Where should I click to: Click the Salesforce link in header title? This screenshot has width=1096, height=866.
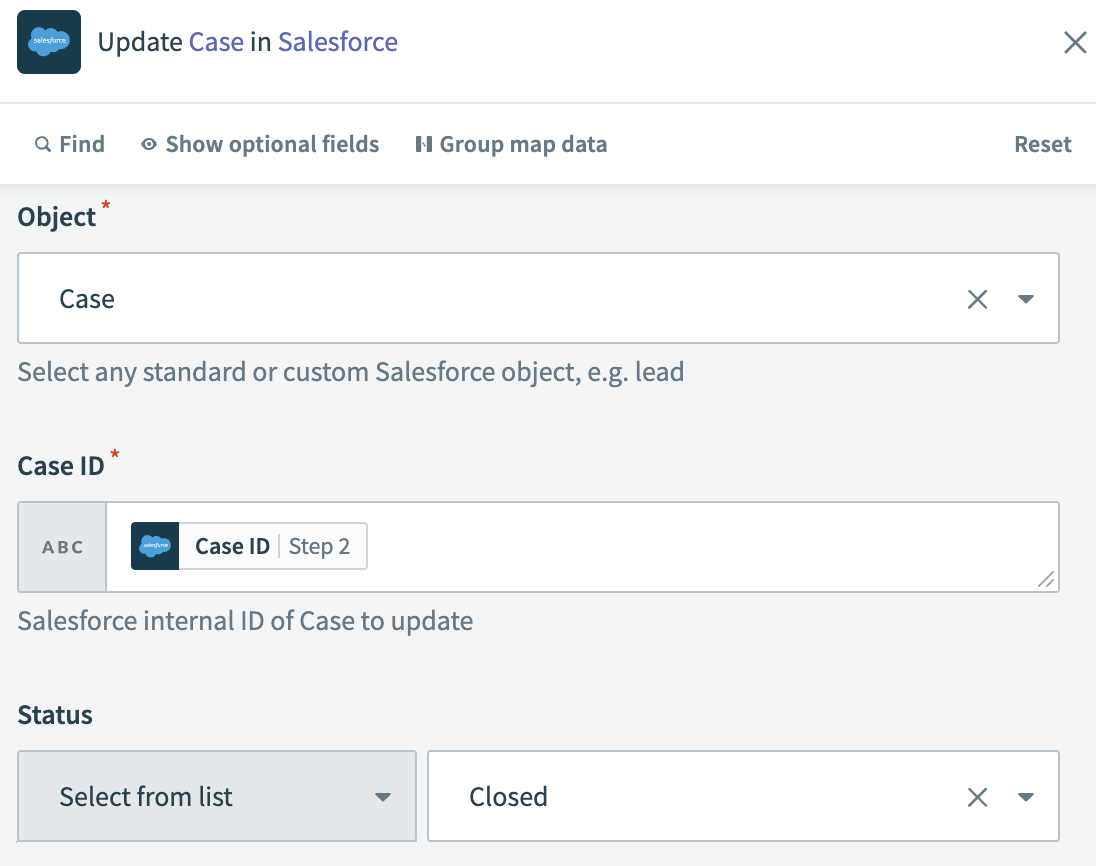338,42
